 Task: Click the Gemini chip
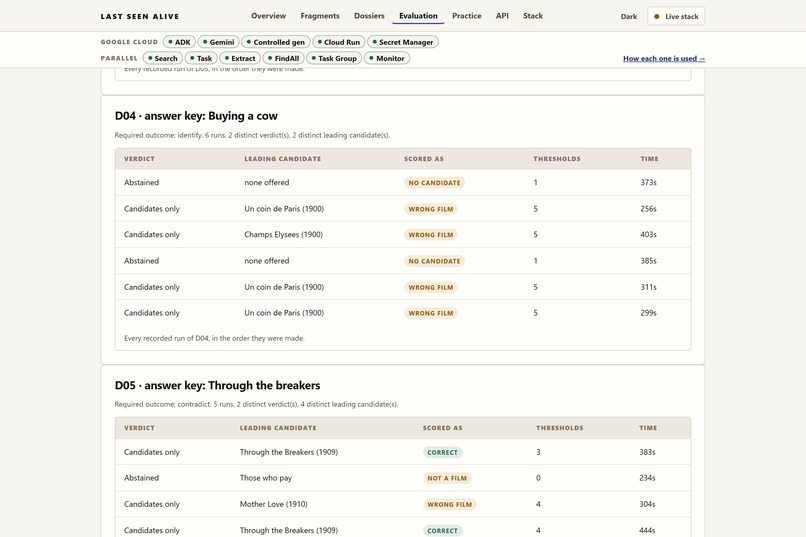[x=218, y=42]
